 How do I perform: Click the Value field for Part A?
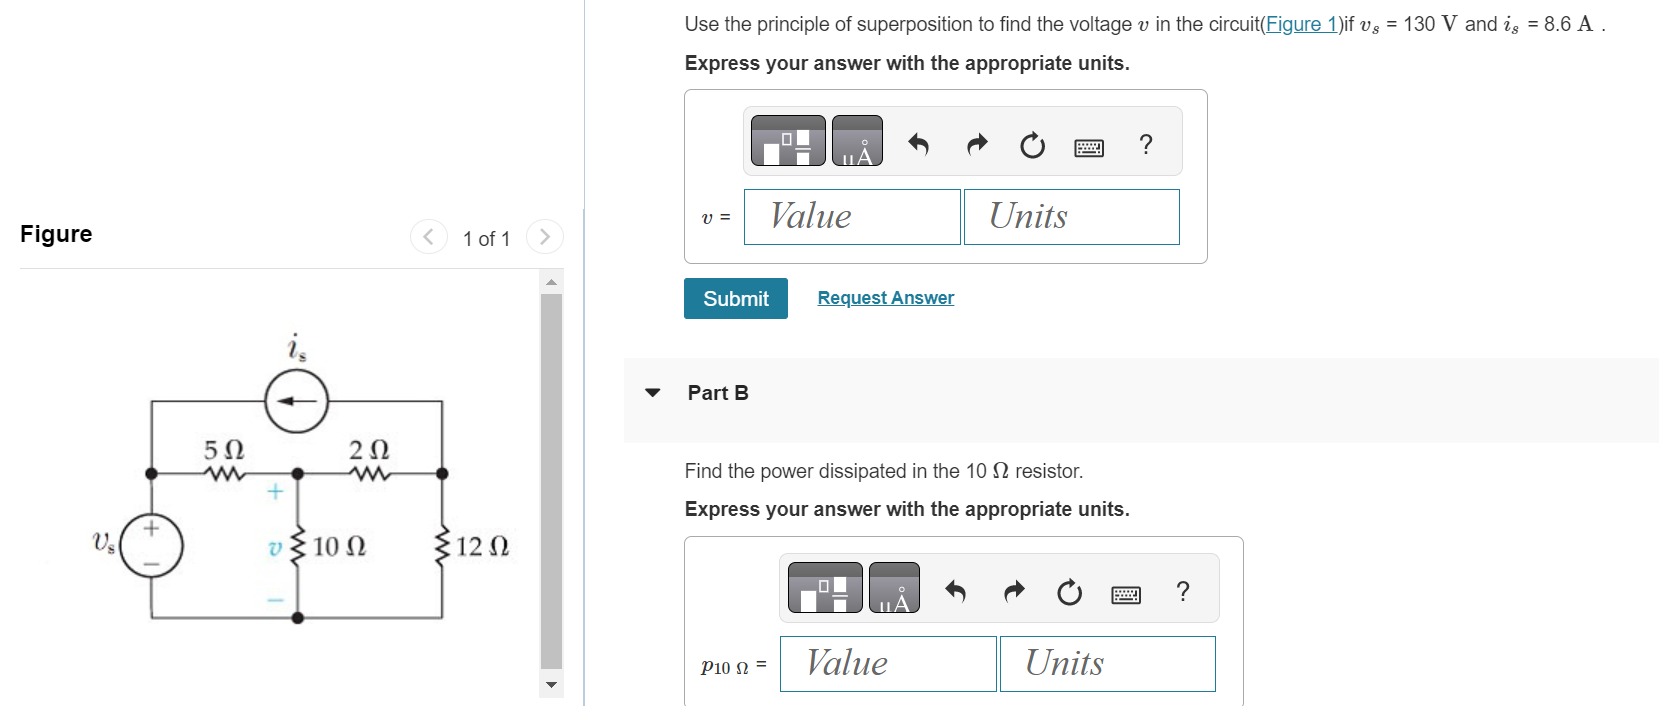pyautogui.click(x=851, y=216)
